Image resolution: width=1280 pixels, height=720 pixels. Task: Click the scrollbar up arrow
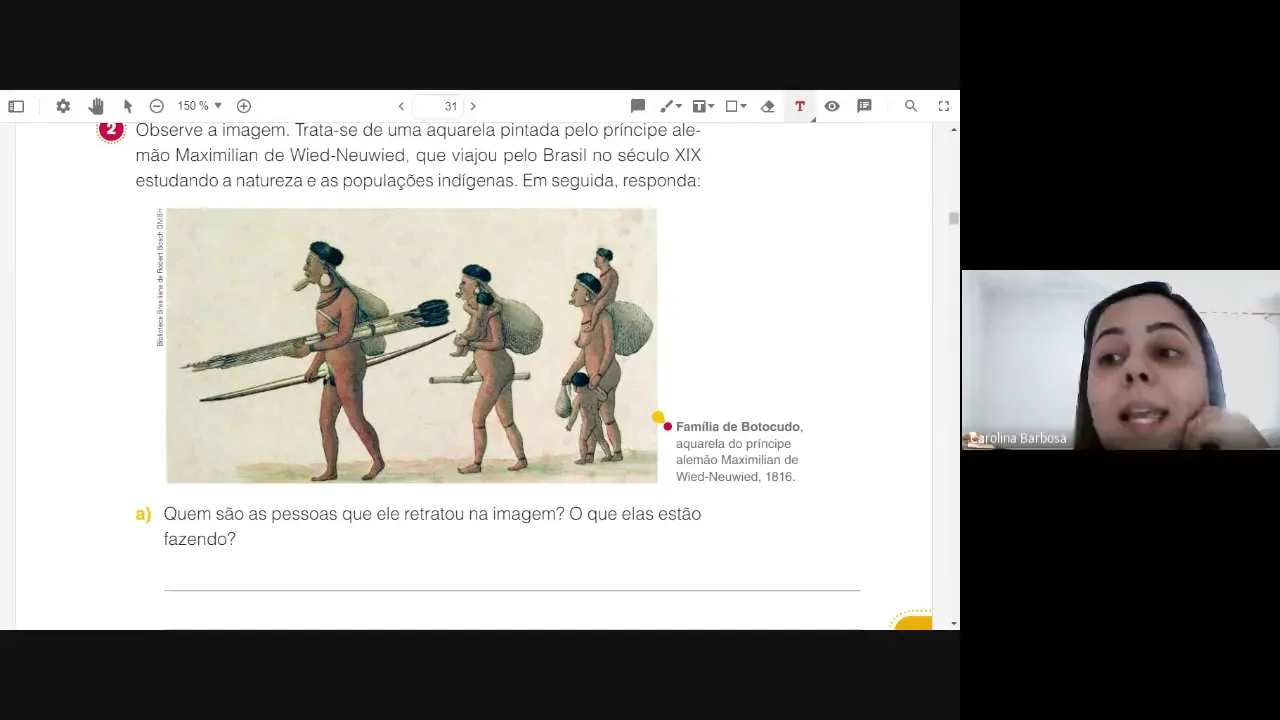(954, 129)
